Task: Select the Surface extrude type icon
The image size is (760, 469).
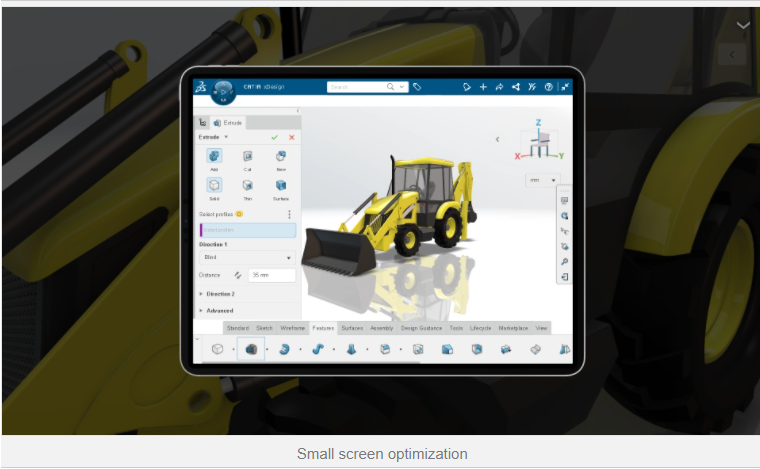Action: coord(281,185)
